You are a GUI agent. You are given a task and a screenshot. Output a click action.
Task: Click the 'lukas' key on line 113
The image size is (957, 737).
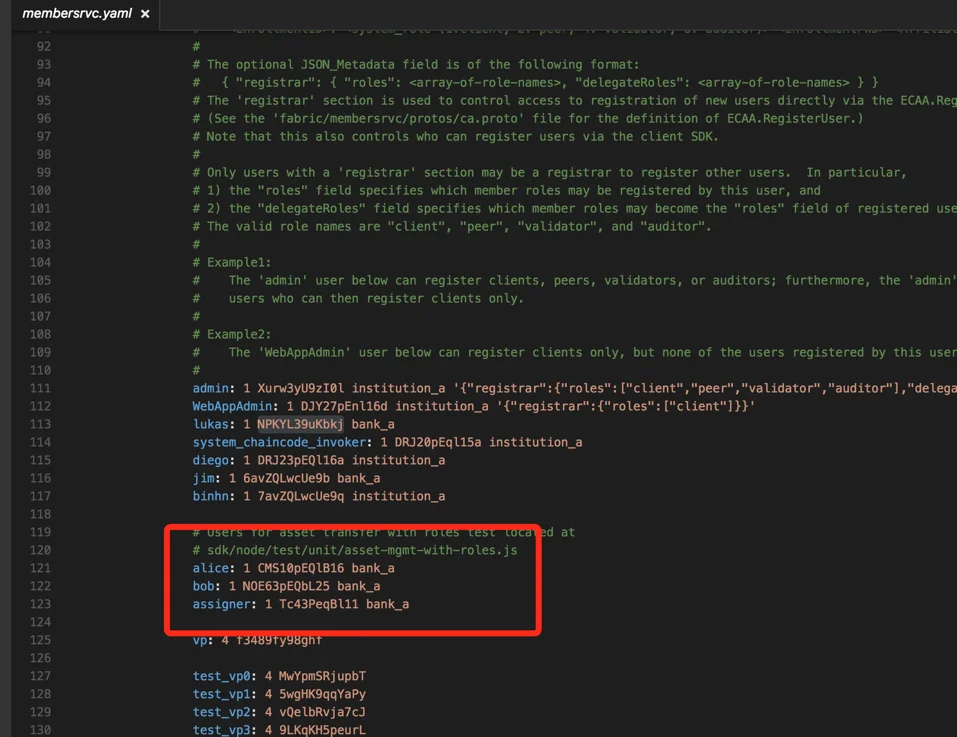click(x=211, y=424)
